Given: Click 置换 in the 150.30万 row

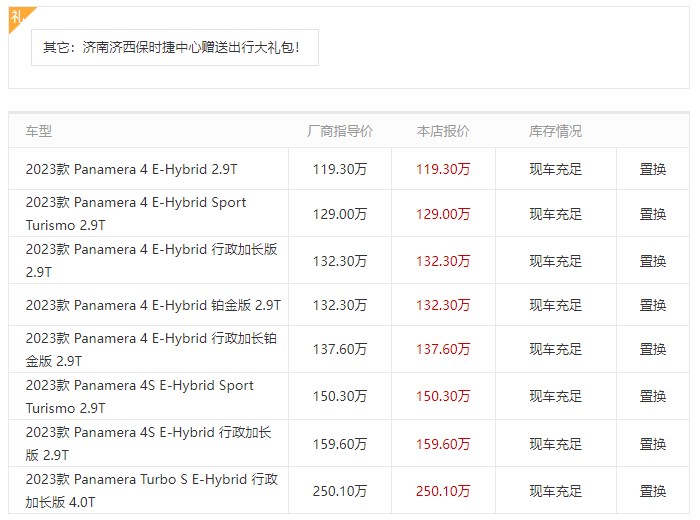Looking at the screenshot, I should [653, 396].
